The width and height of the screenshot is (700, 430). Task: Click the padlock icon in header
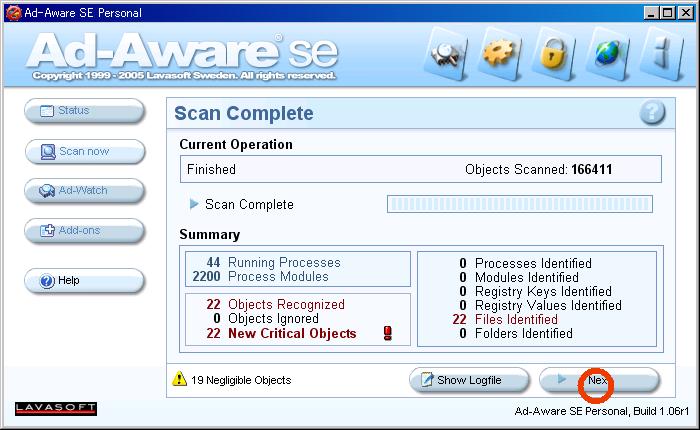[553, 54]
